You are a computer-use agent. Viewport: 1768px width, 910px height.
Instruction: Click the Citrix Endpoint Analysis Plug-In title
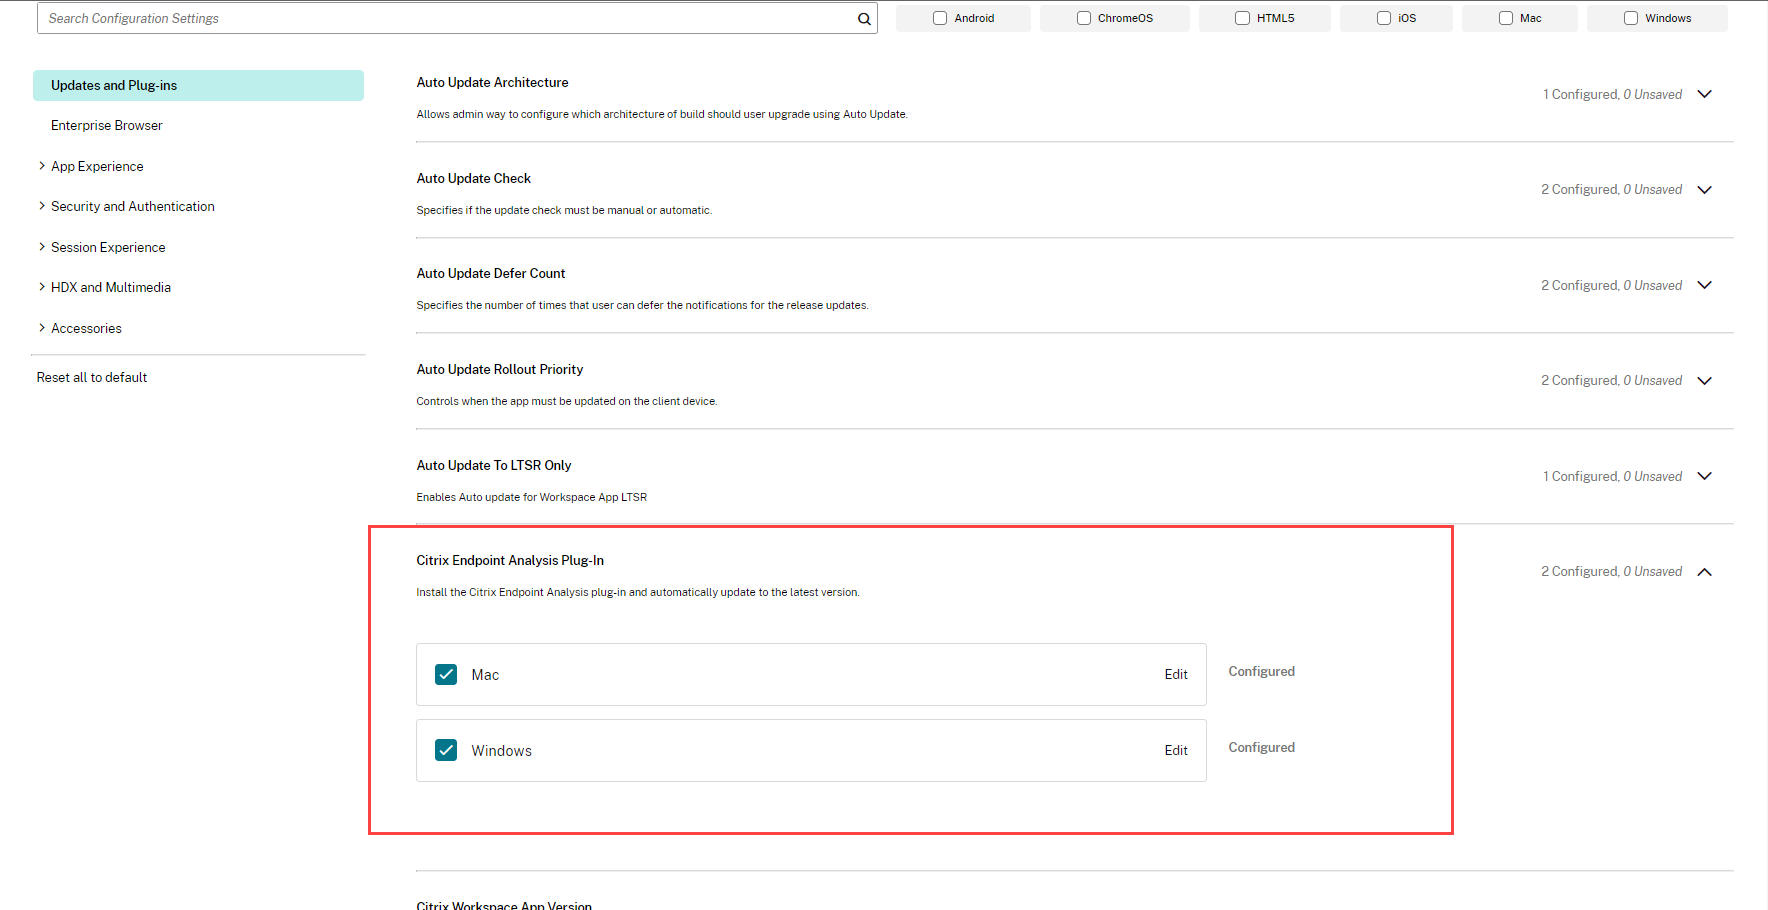point(510,561)
